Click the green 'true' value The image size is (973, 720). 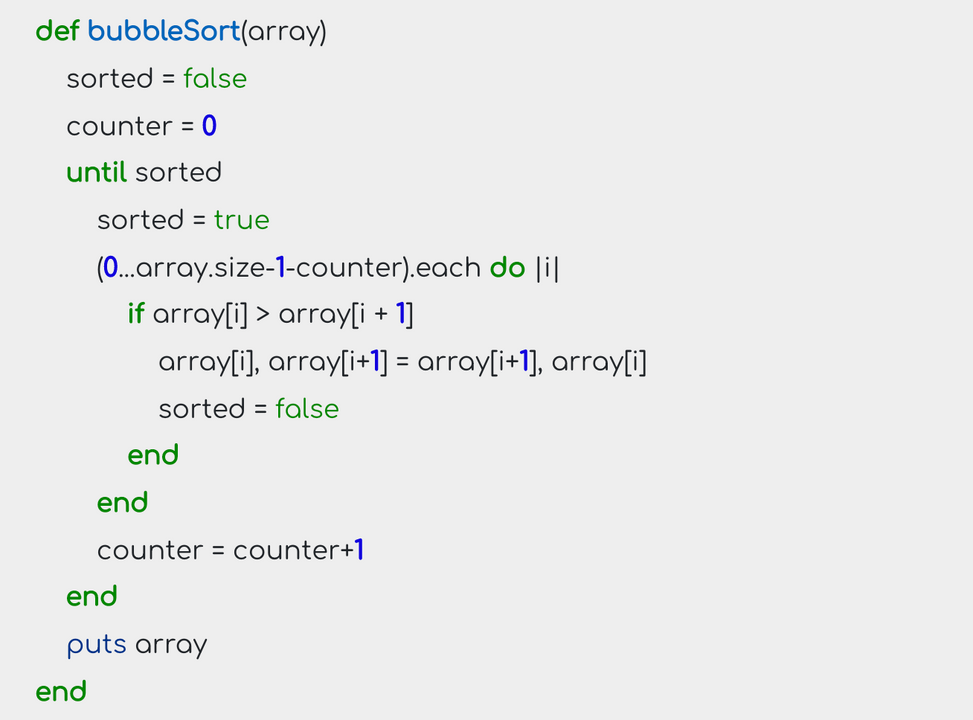241,220
